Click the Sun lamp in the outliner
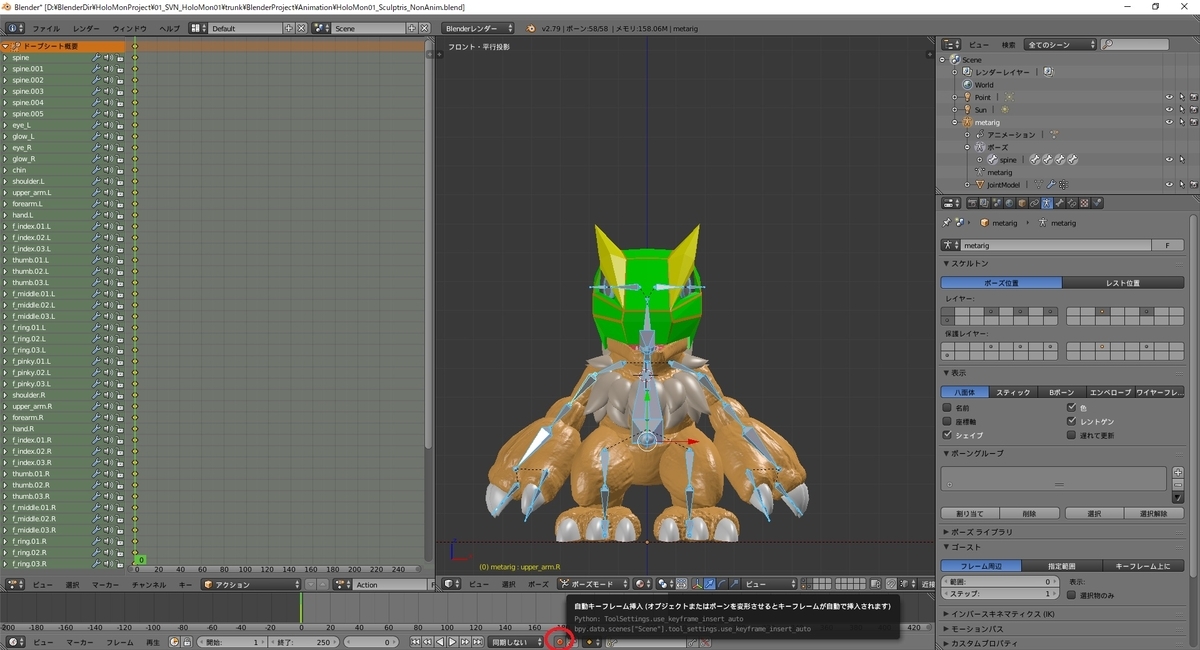Screen dimensions: 1200x650 pos(981,109)
